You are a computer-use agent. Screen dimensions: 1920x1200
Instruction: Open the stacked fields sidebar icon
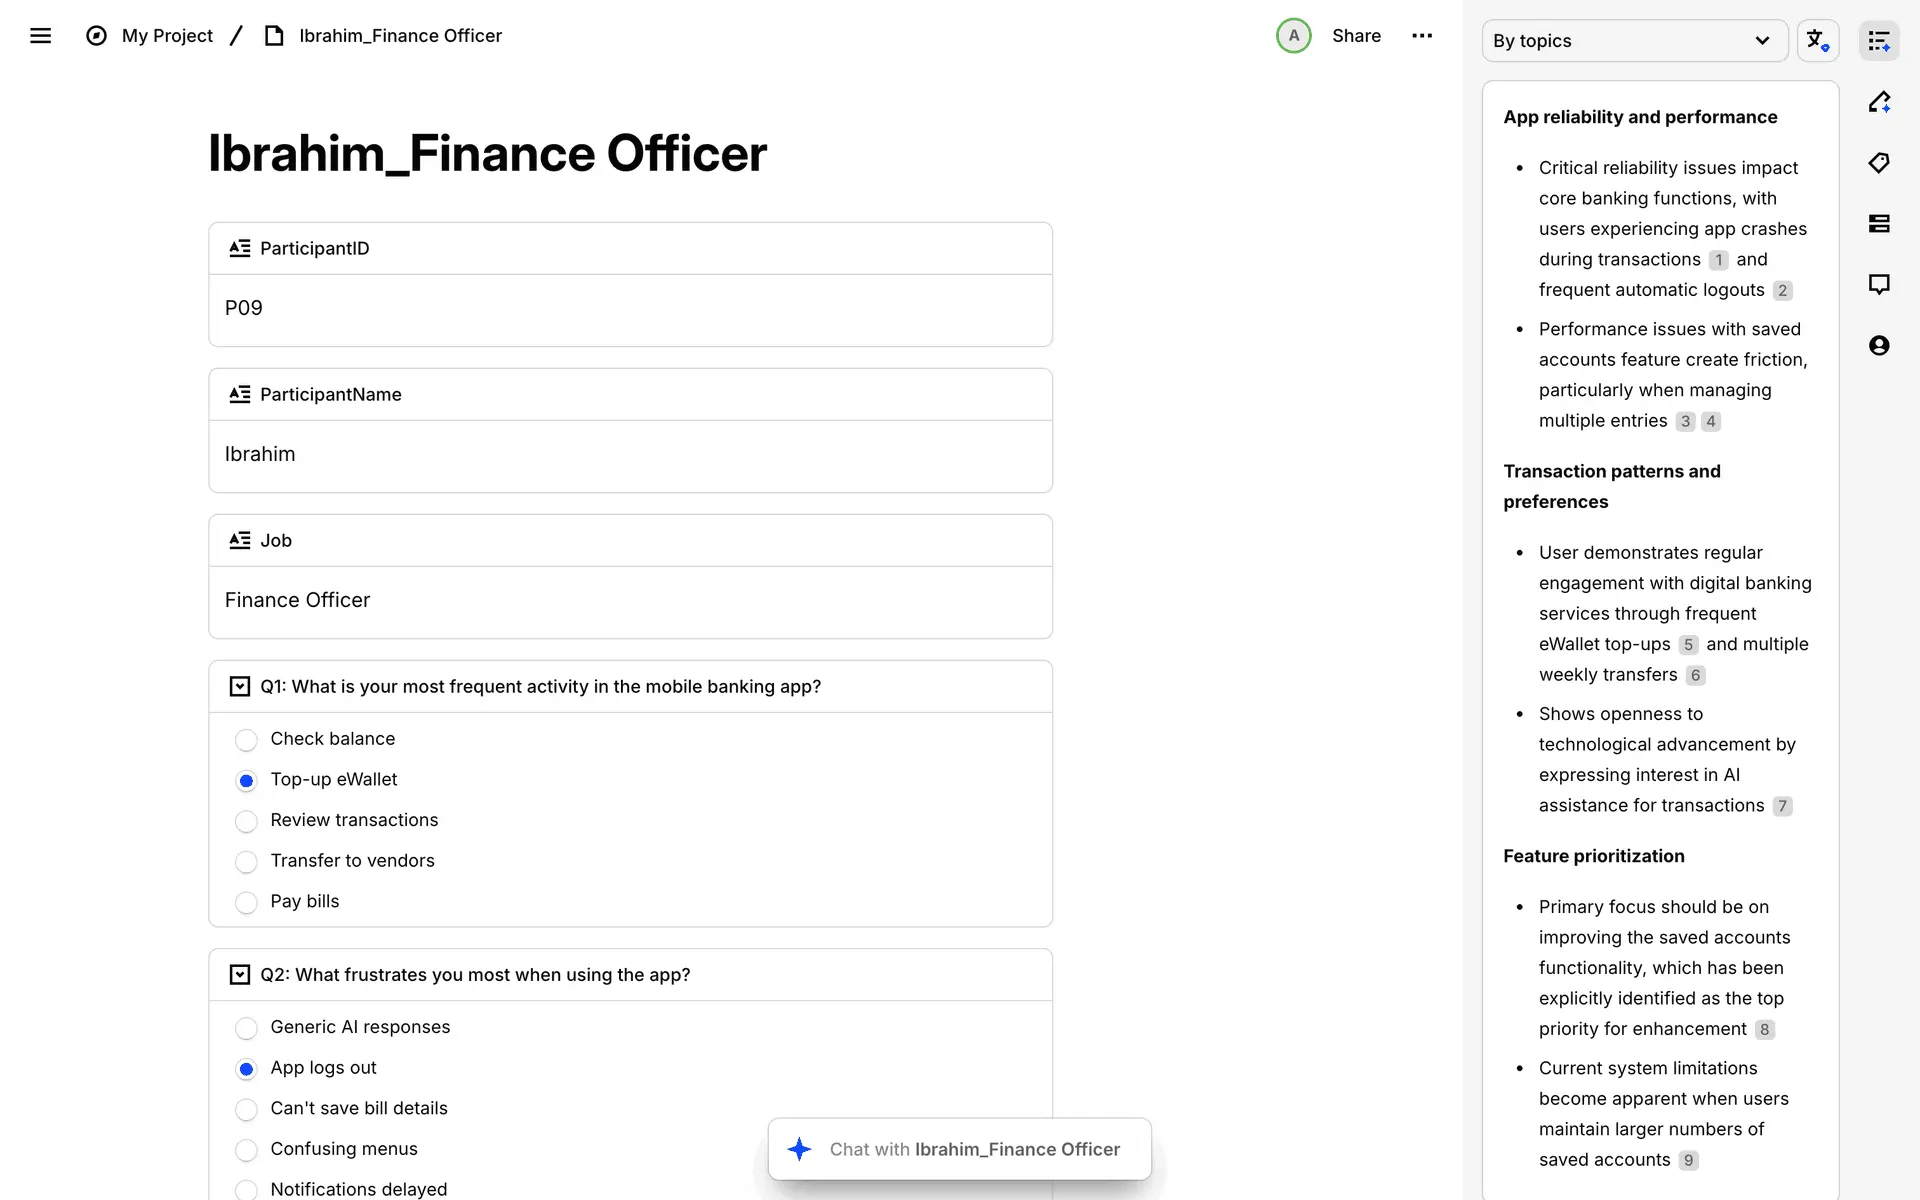click(x=1879, y=224)
